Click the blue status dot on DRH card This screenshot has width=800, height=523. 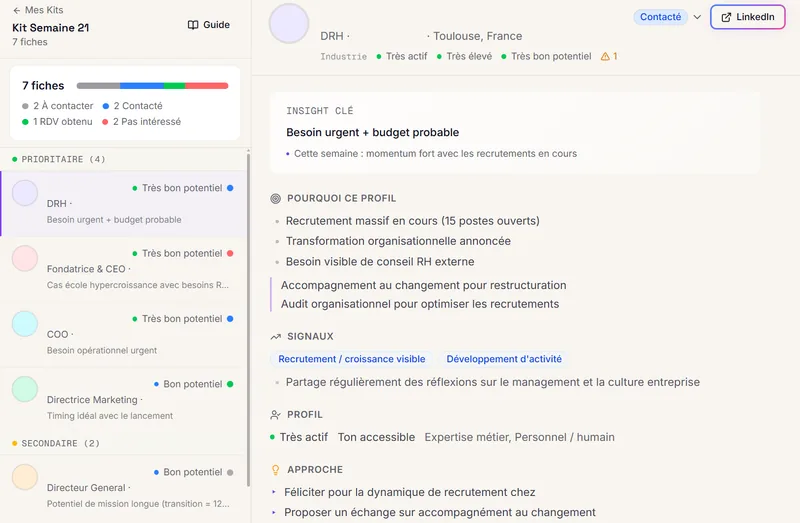(x=230, y=188)
